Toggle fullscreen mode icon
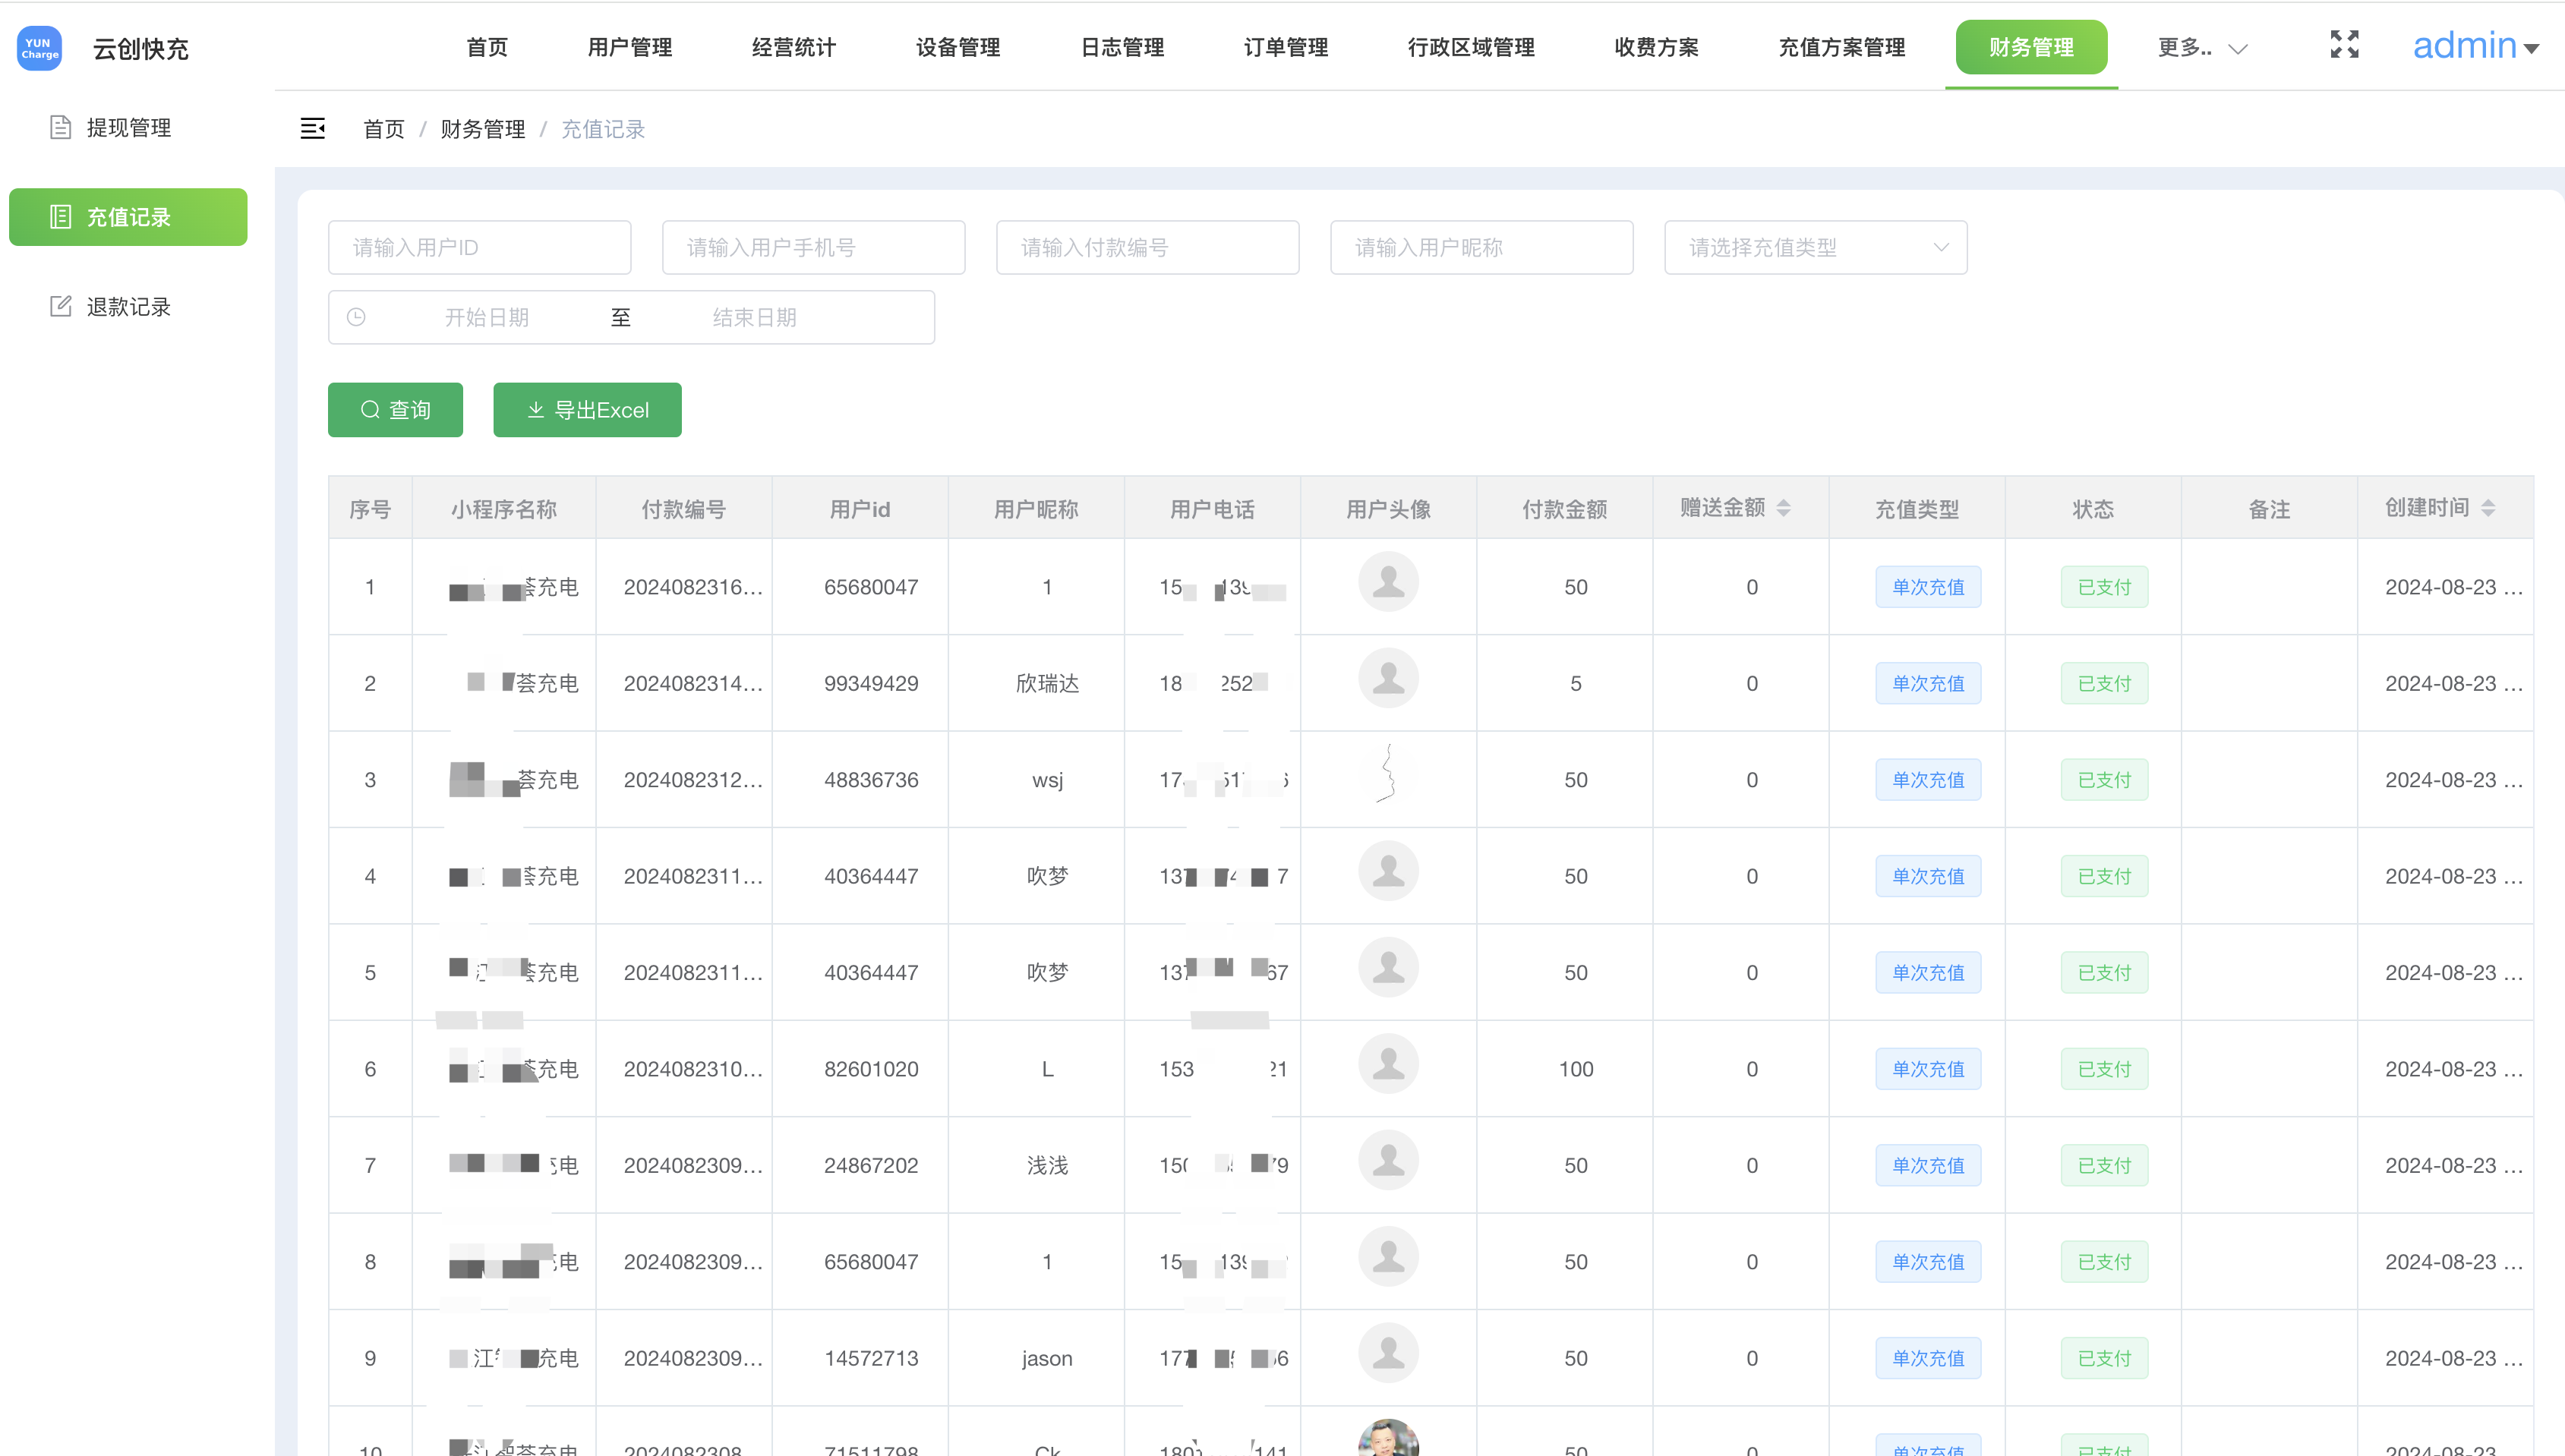Viewport: 2565px width, 1456px height. (2344, 45)
